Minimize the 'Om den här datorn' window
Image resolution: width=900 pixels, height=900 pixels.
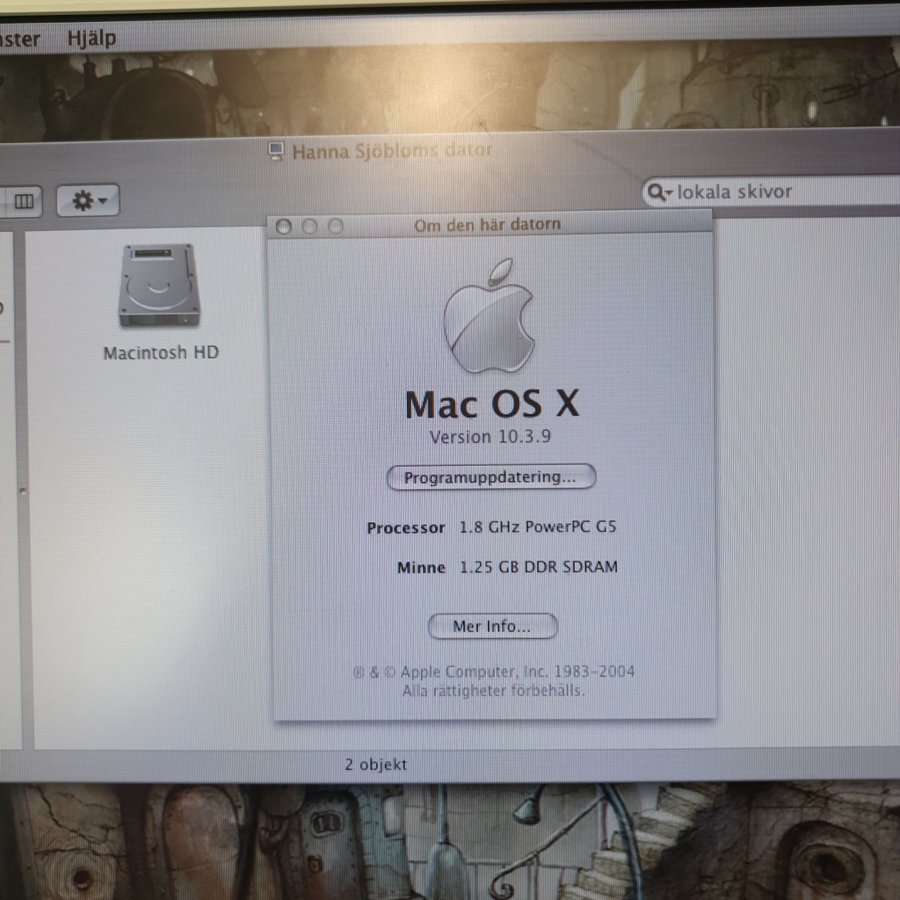pos(309,227)
